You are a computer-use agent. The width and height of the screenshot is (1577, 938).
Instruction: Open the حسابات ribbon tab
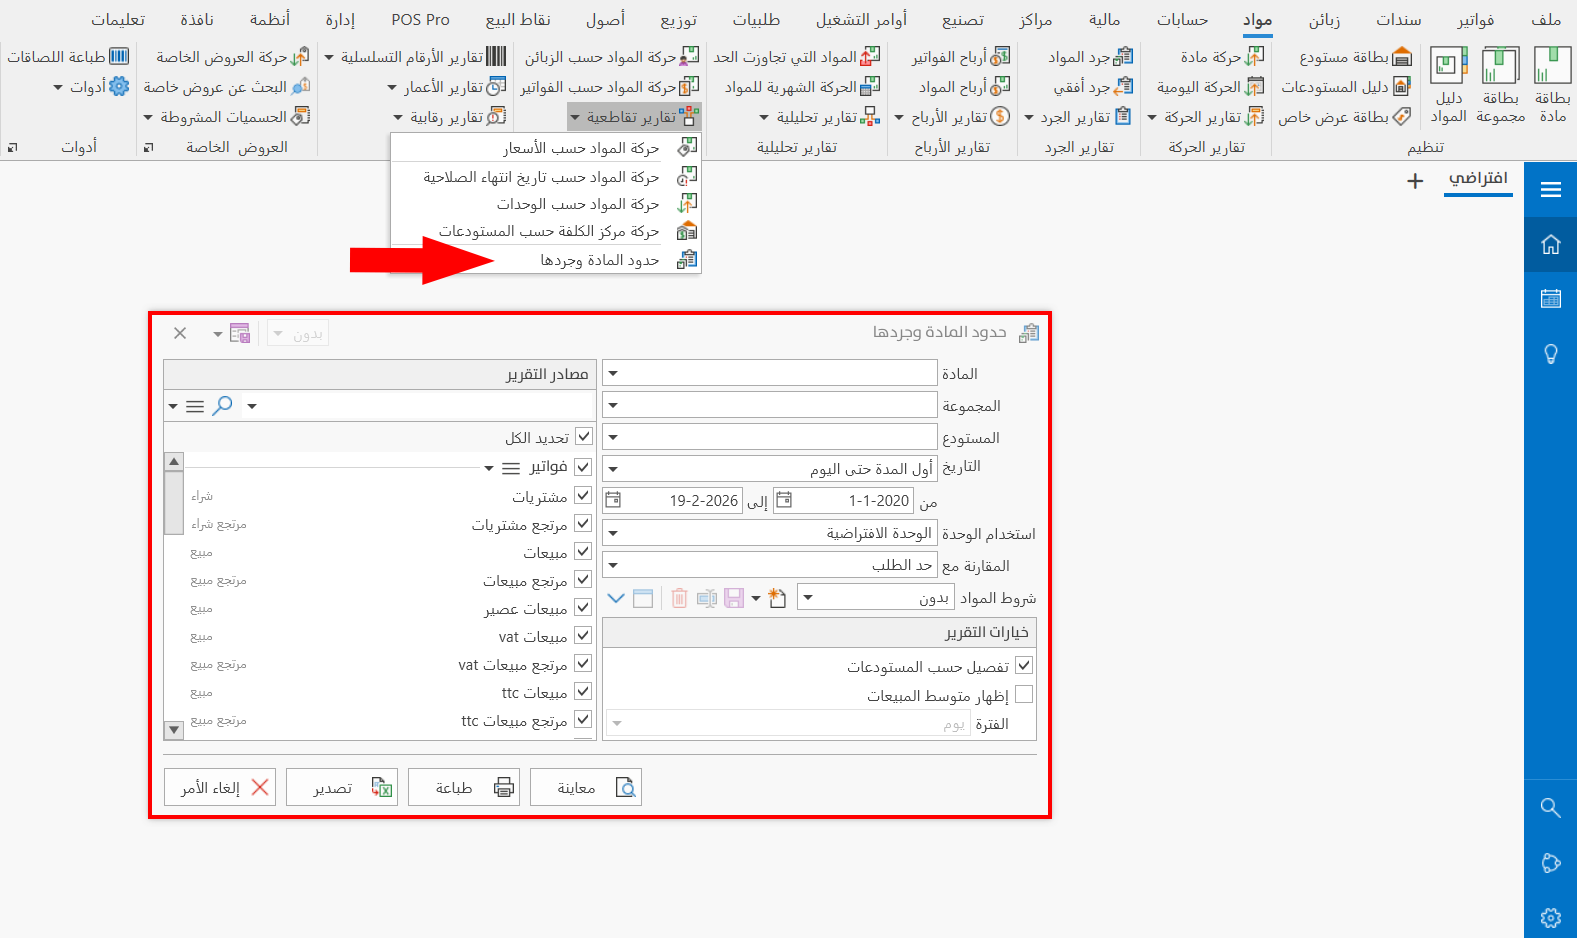1182,19
